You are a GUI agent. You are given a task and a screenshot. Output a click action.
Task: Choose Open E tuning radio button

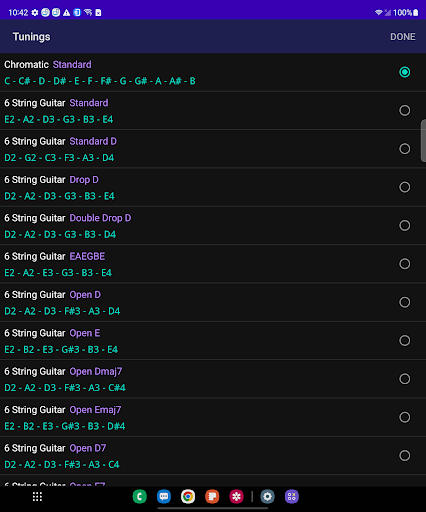405,340
